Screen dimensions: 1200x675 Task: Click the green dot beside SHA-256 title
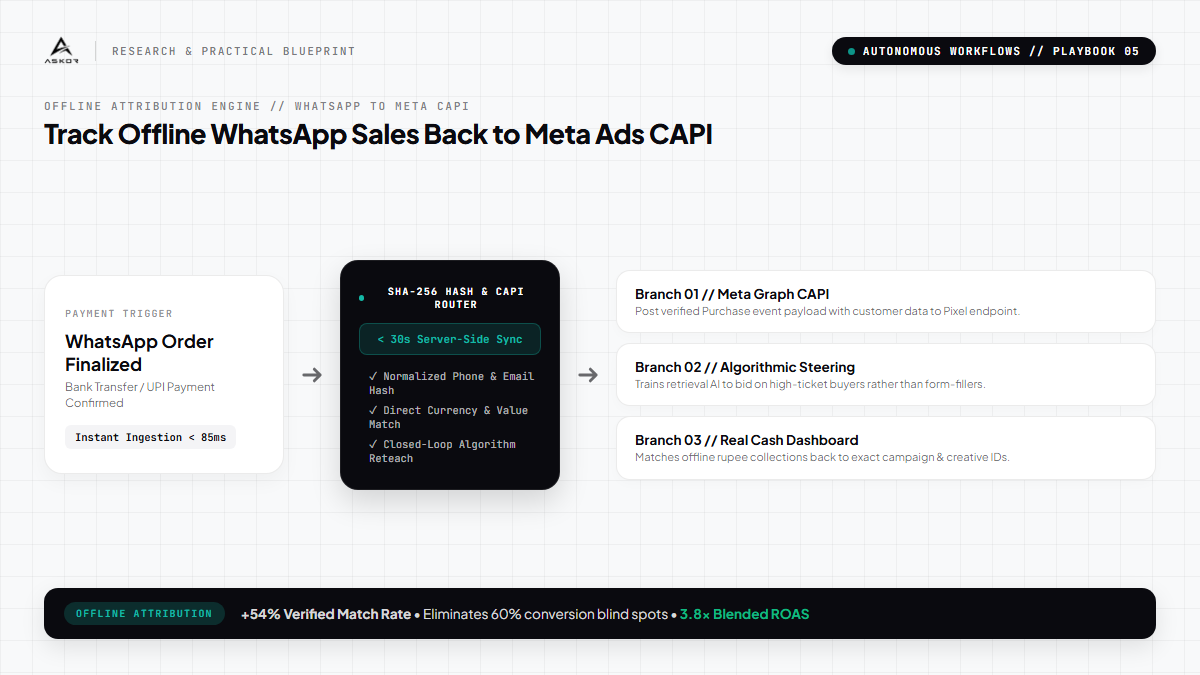pyautogui.click(x=361, y=298)
